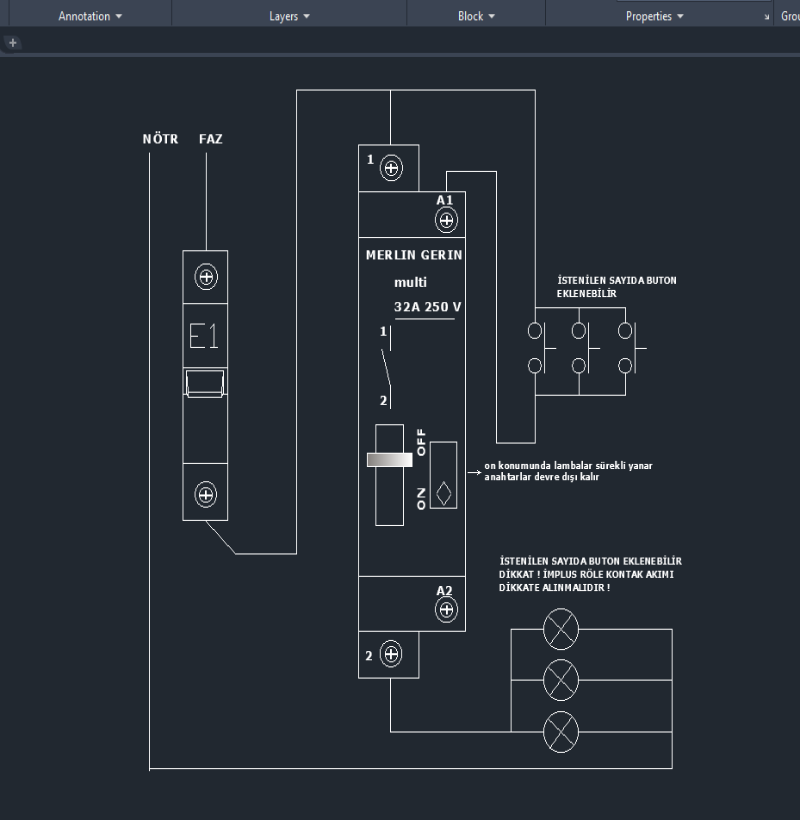Screen dimensions: 800x820
Task: Open the Annotation panel dropdown
Action: [x=90, y=16]
